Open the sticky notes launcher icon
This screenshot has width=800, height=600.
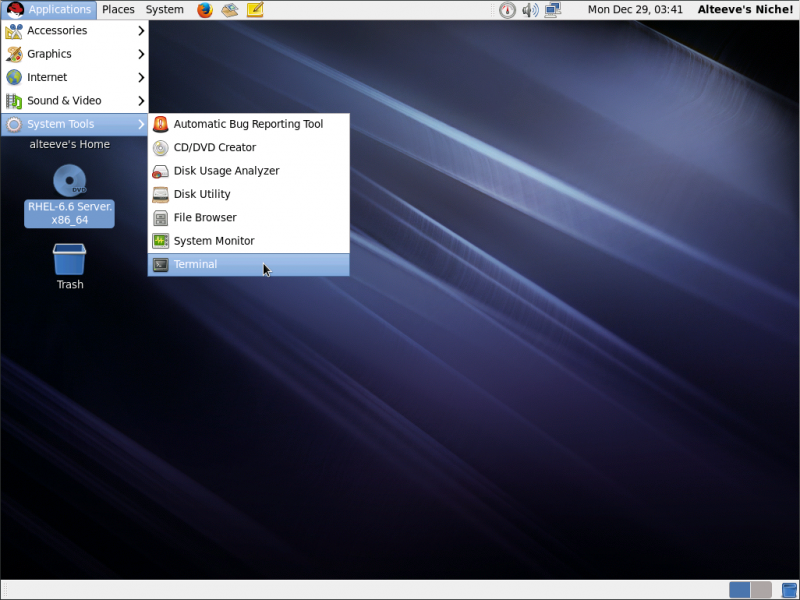point(255,10)
